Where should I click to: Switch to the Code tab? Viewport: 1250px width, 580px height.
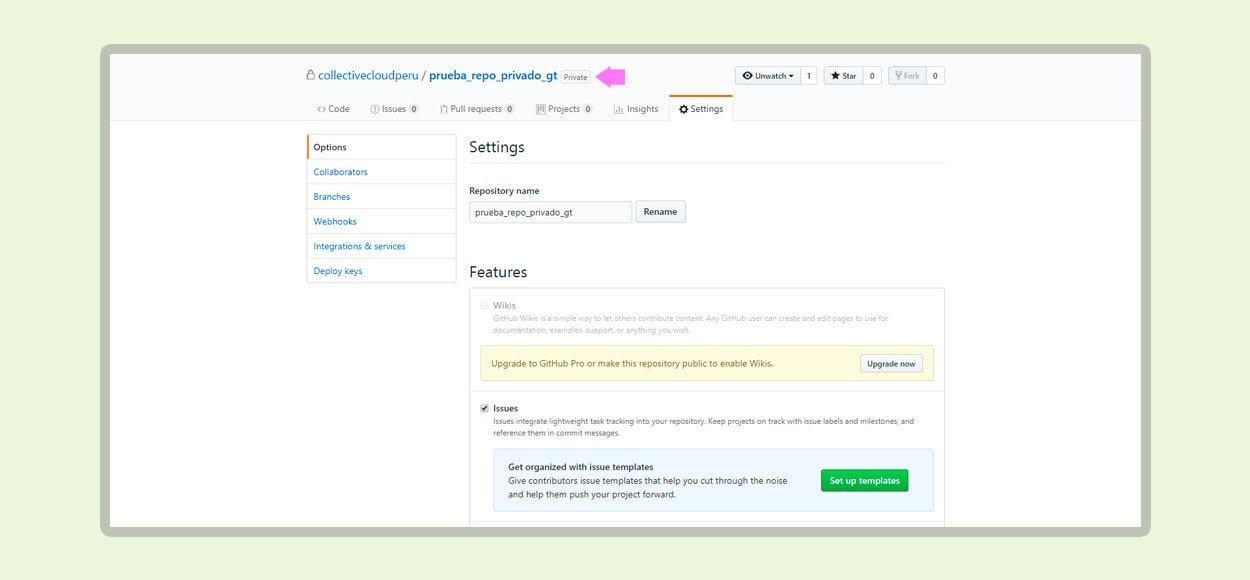pyautogui.click(x=333, y=109)
